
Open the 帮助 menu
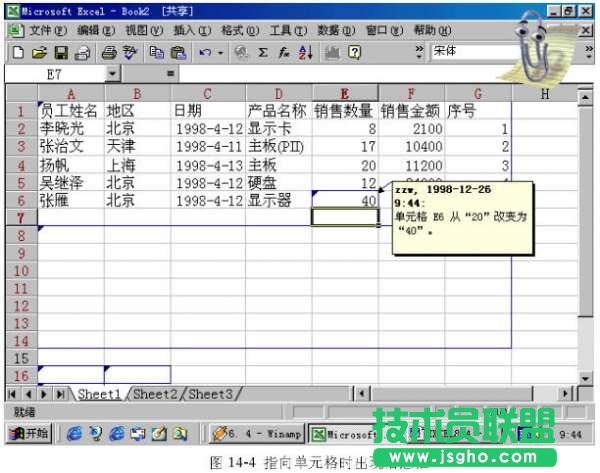point(432,31)
